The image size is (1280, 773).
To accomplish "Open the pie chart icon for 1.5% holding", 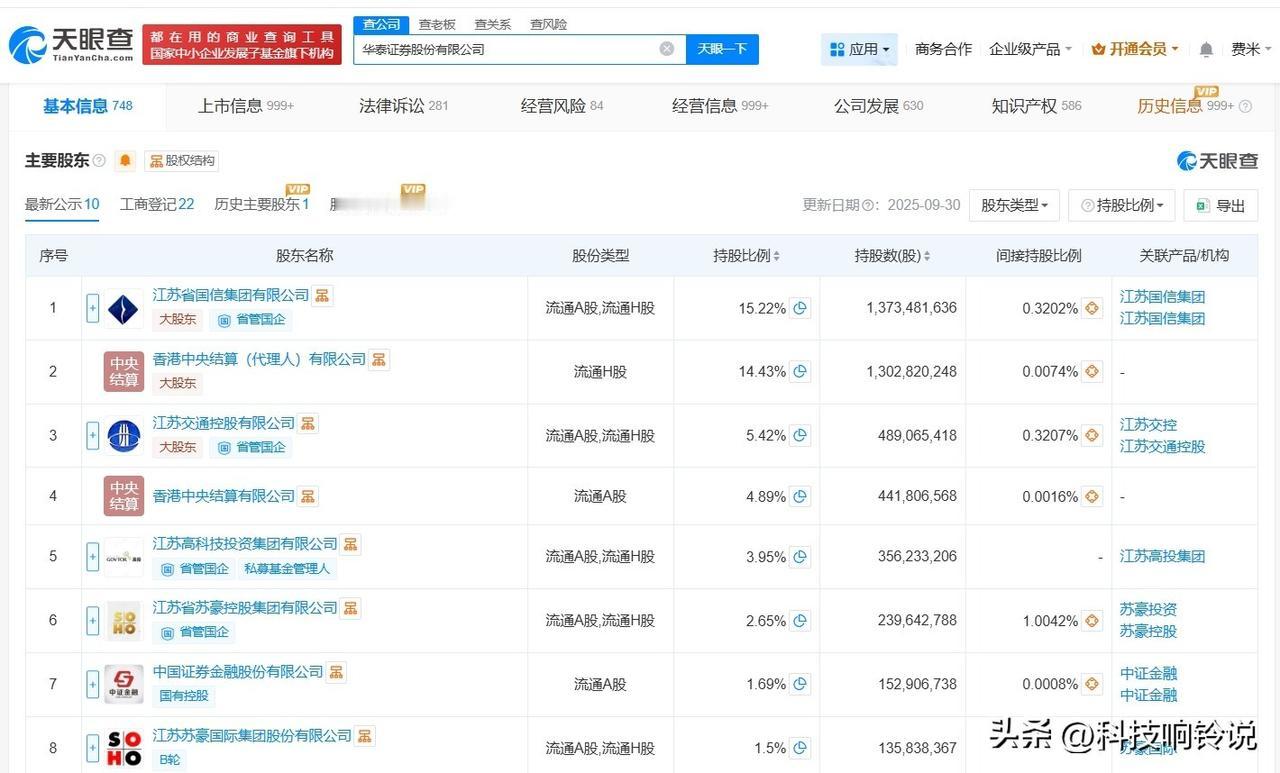I will 800,747.
